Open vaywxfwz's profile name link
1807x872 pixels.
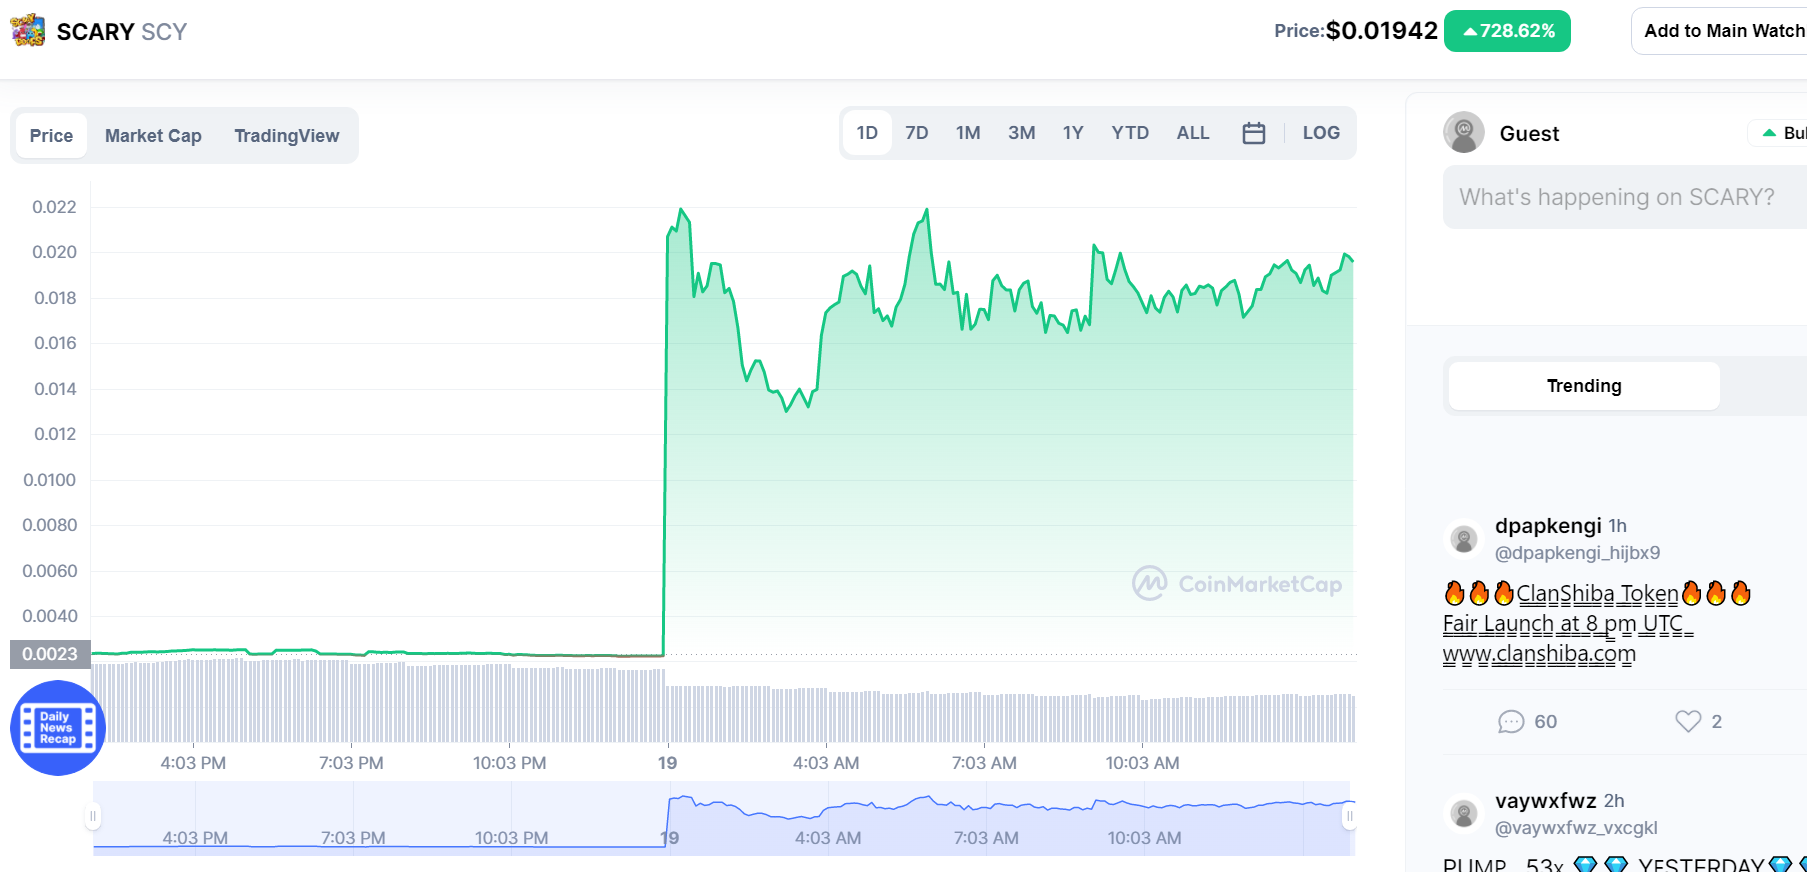click(1545, 801)
